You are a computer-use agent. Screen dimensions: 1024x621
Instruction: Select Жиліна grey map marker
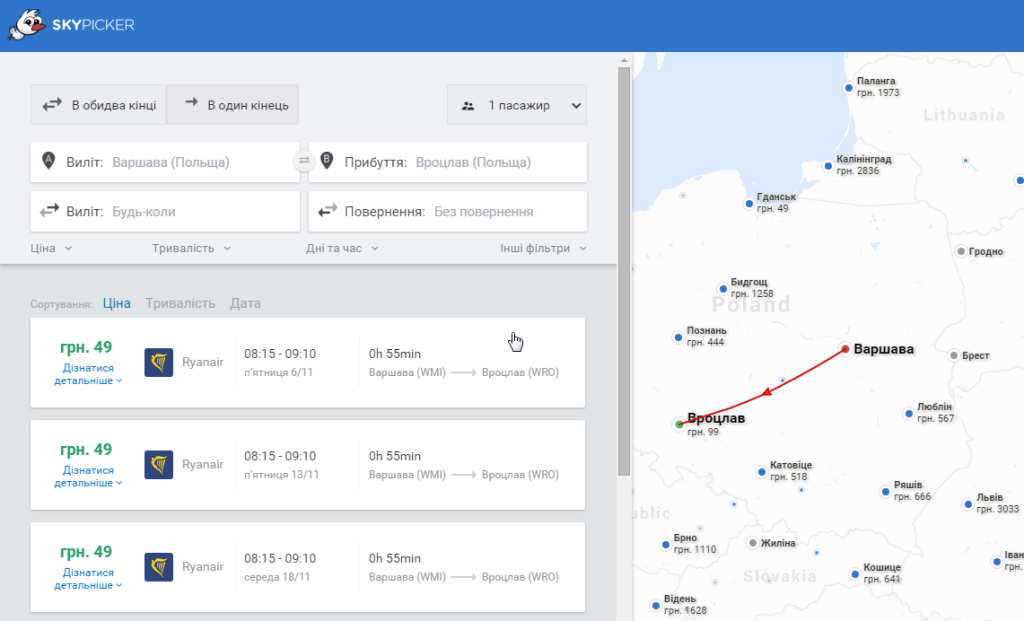pyautogui.click(x=752, y=543)
